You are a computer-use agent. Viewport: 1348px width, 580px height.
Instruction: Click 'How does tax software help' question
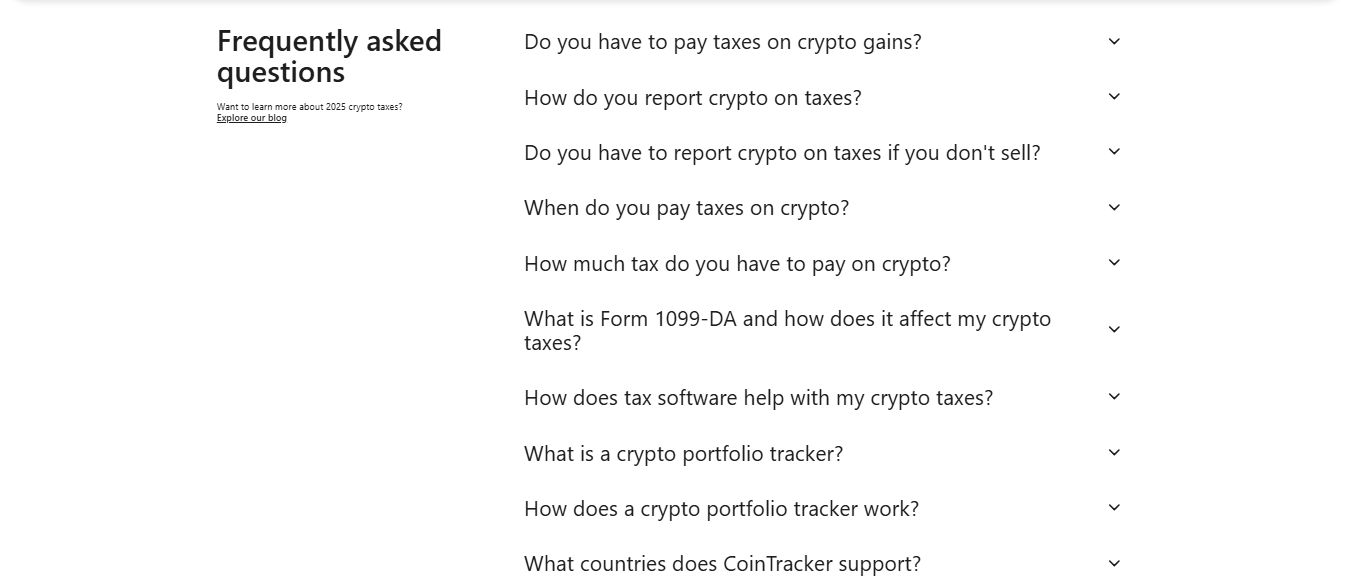coord(758,398)
